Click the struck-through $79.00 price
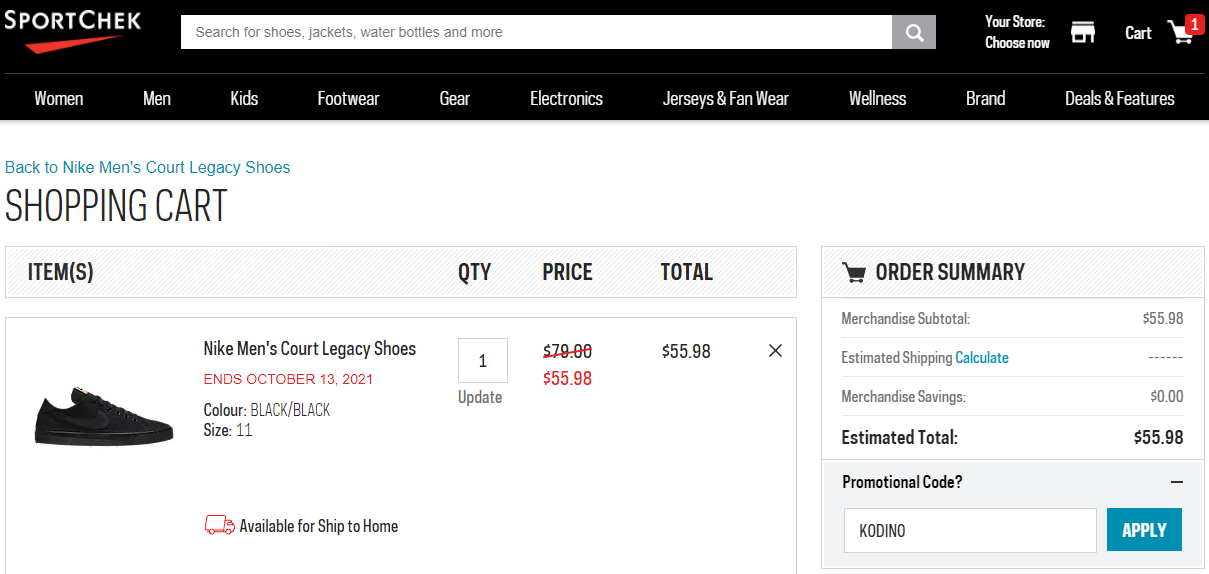 [x=567, y=351]
